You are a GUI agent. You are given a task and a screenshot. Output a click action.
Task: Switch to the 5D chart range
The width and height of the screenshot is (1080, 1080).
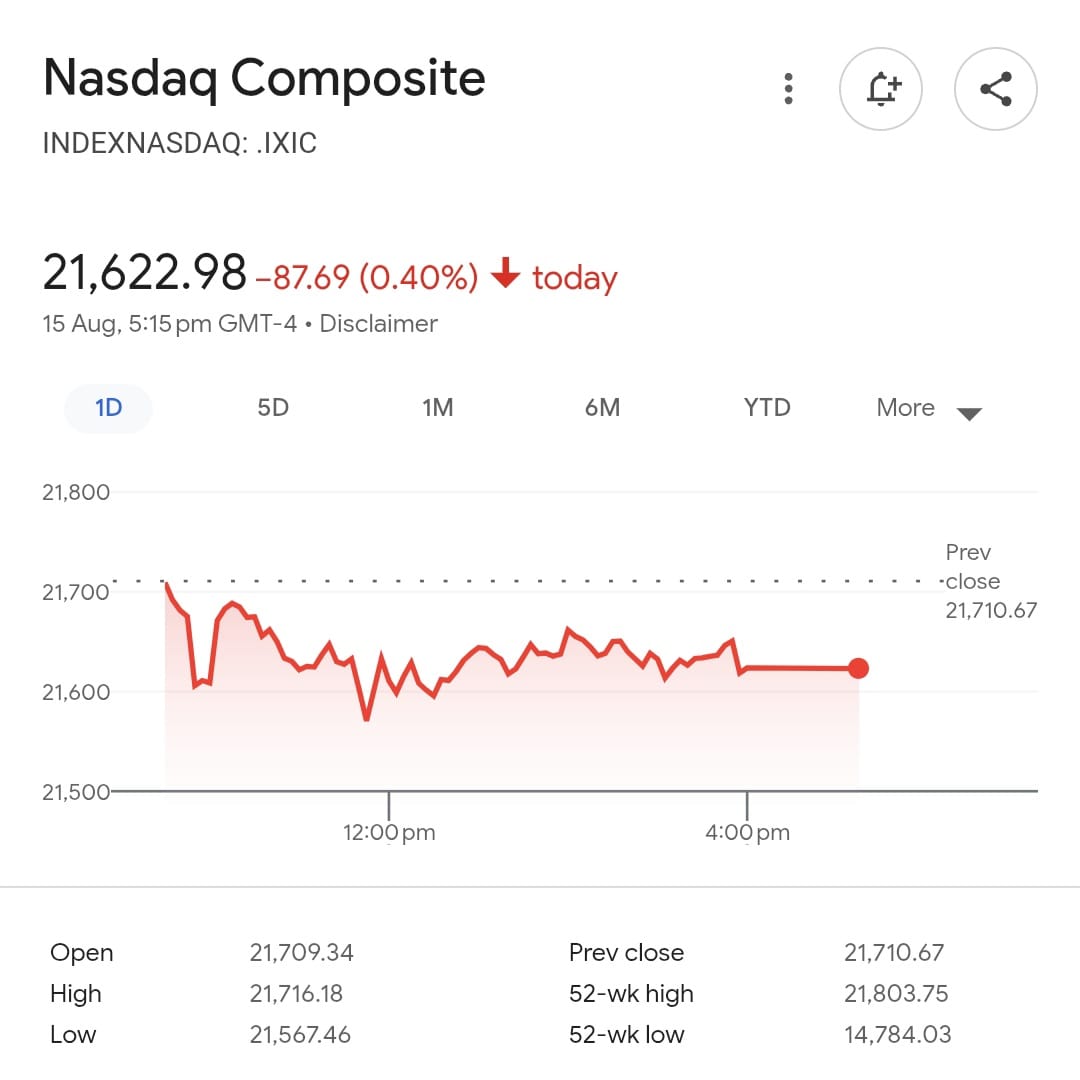point(273,408)
